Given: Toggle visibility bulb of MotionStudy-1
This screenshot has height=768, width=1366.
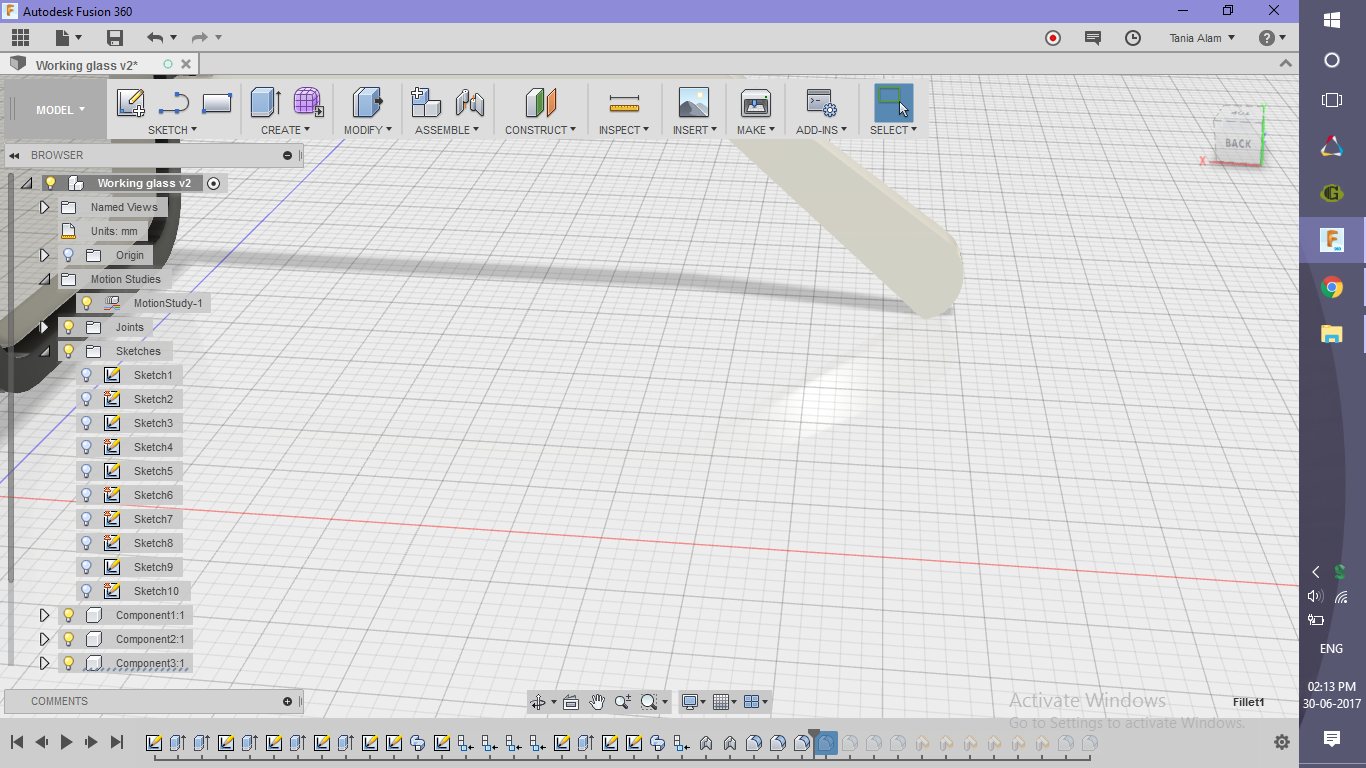Looking at the screenshot, I should pos(86,303).
